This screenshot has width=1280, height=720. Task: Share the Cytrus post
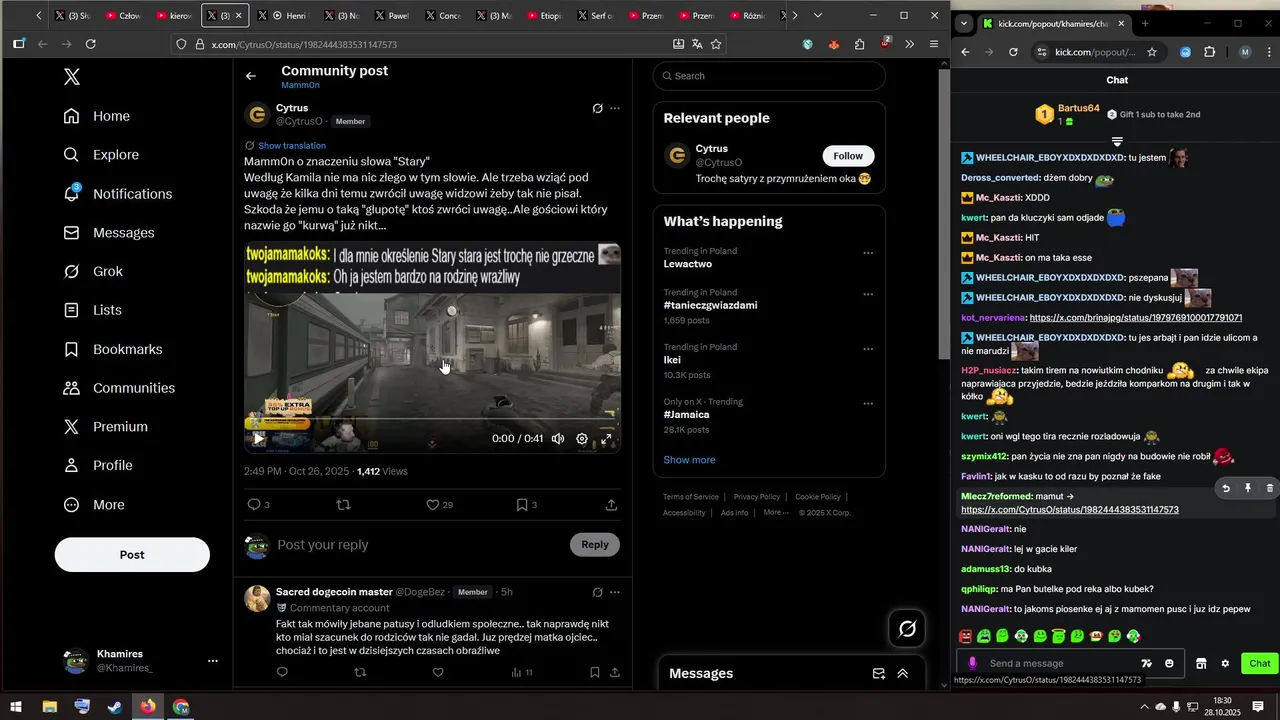pyautogui.click(x=611, y=505)
